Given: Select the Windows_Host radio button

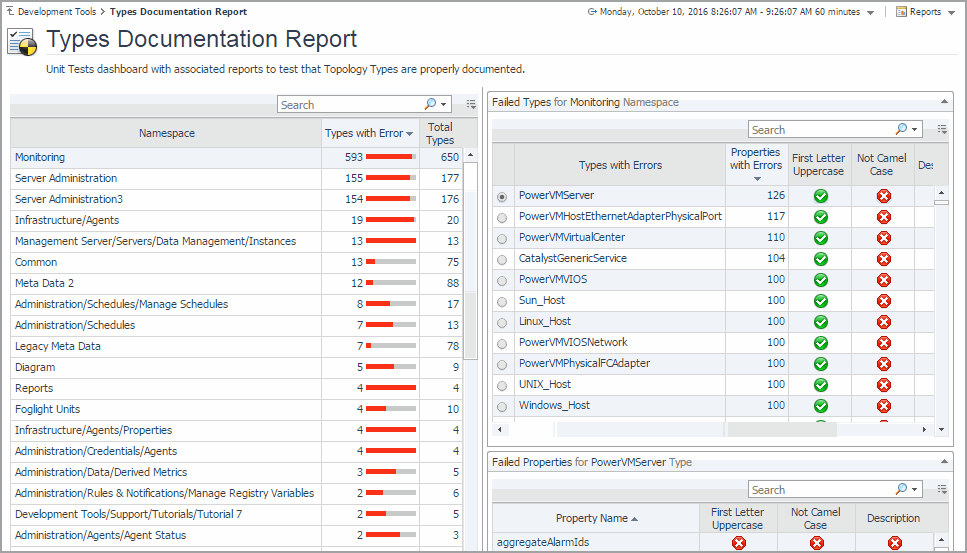Looking at the screenshot, I should tap(502, 406).
